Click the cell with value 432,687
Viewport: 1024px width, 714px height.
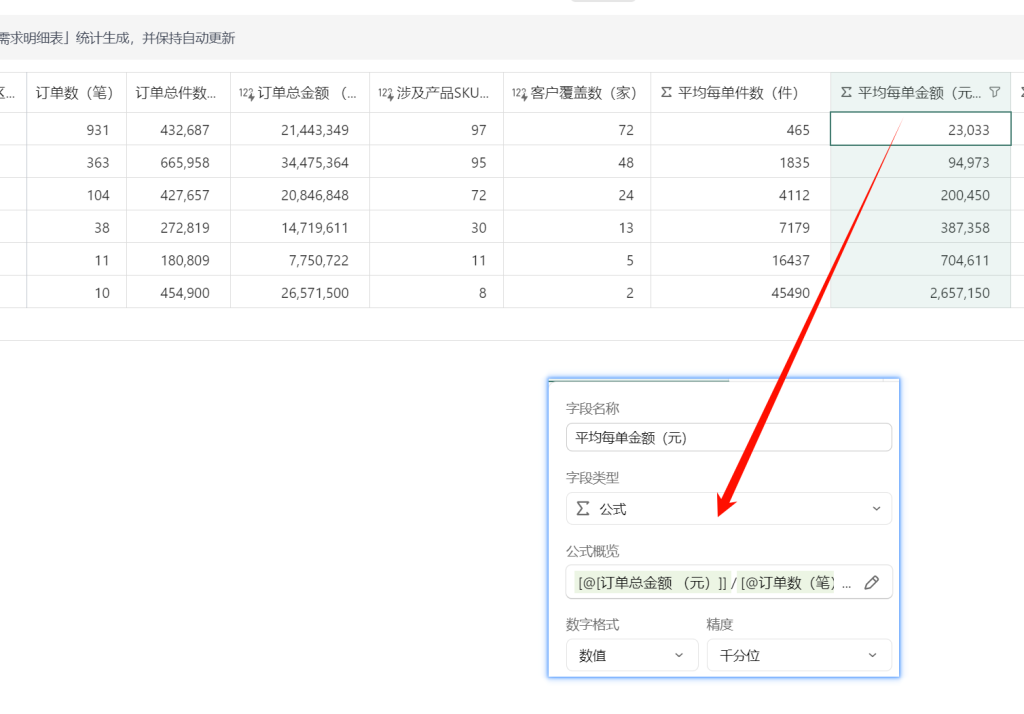178,129
